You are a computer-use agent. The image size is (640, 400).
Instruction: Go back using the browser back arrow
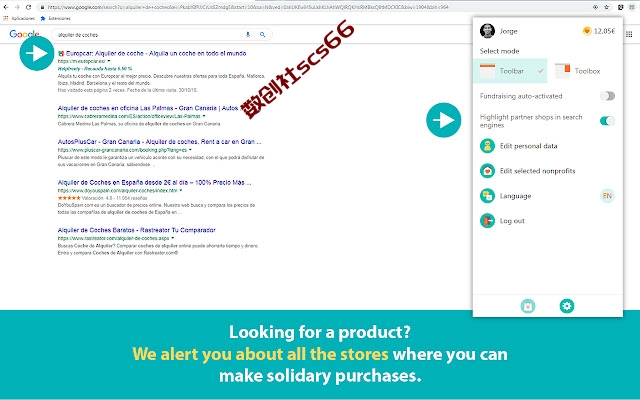click(6, 7)
